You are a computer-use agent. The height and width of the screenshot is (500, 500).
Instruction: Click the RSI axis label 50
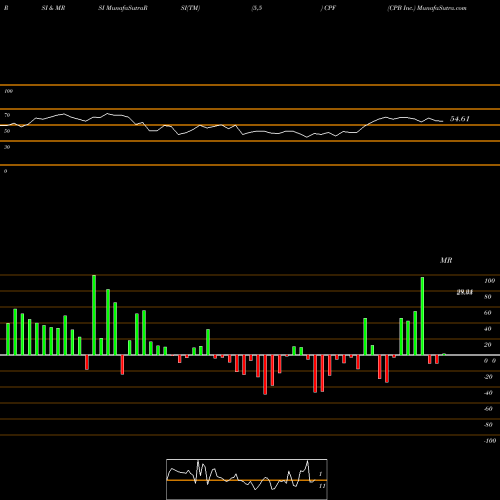pyautogui.click(x=7, y=131)
